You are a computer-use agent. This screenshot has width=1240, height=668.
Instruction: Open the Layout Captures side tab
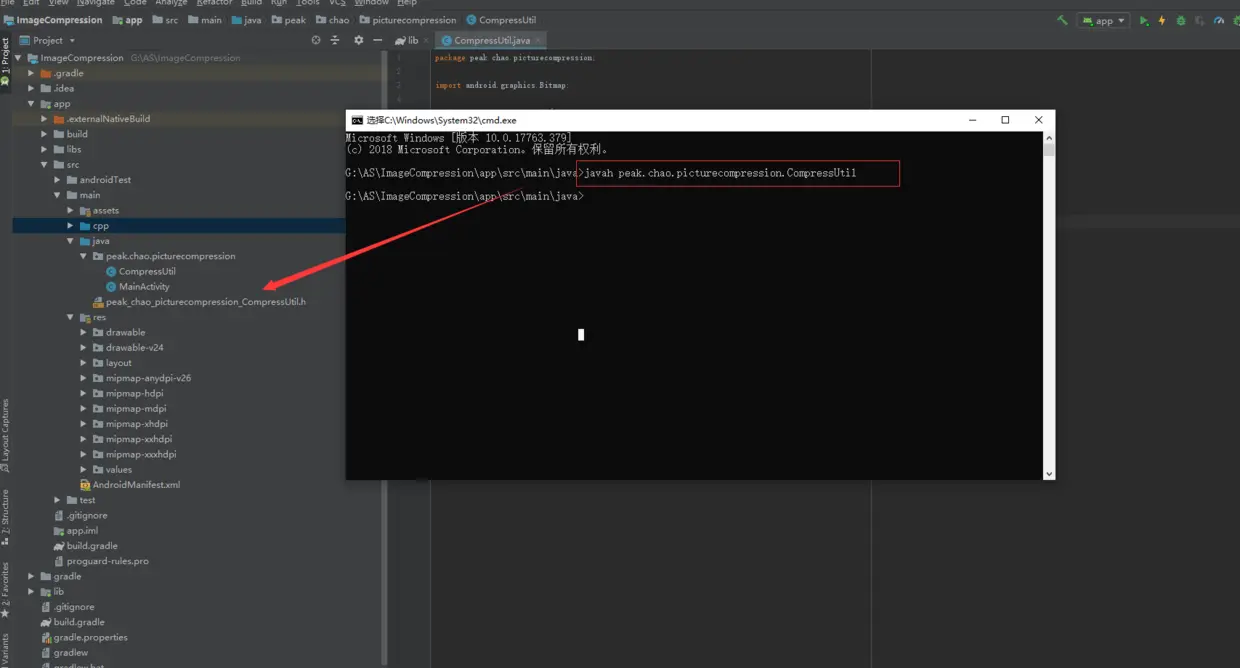pyautogui.click(x=5, y=436)
